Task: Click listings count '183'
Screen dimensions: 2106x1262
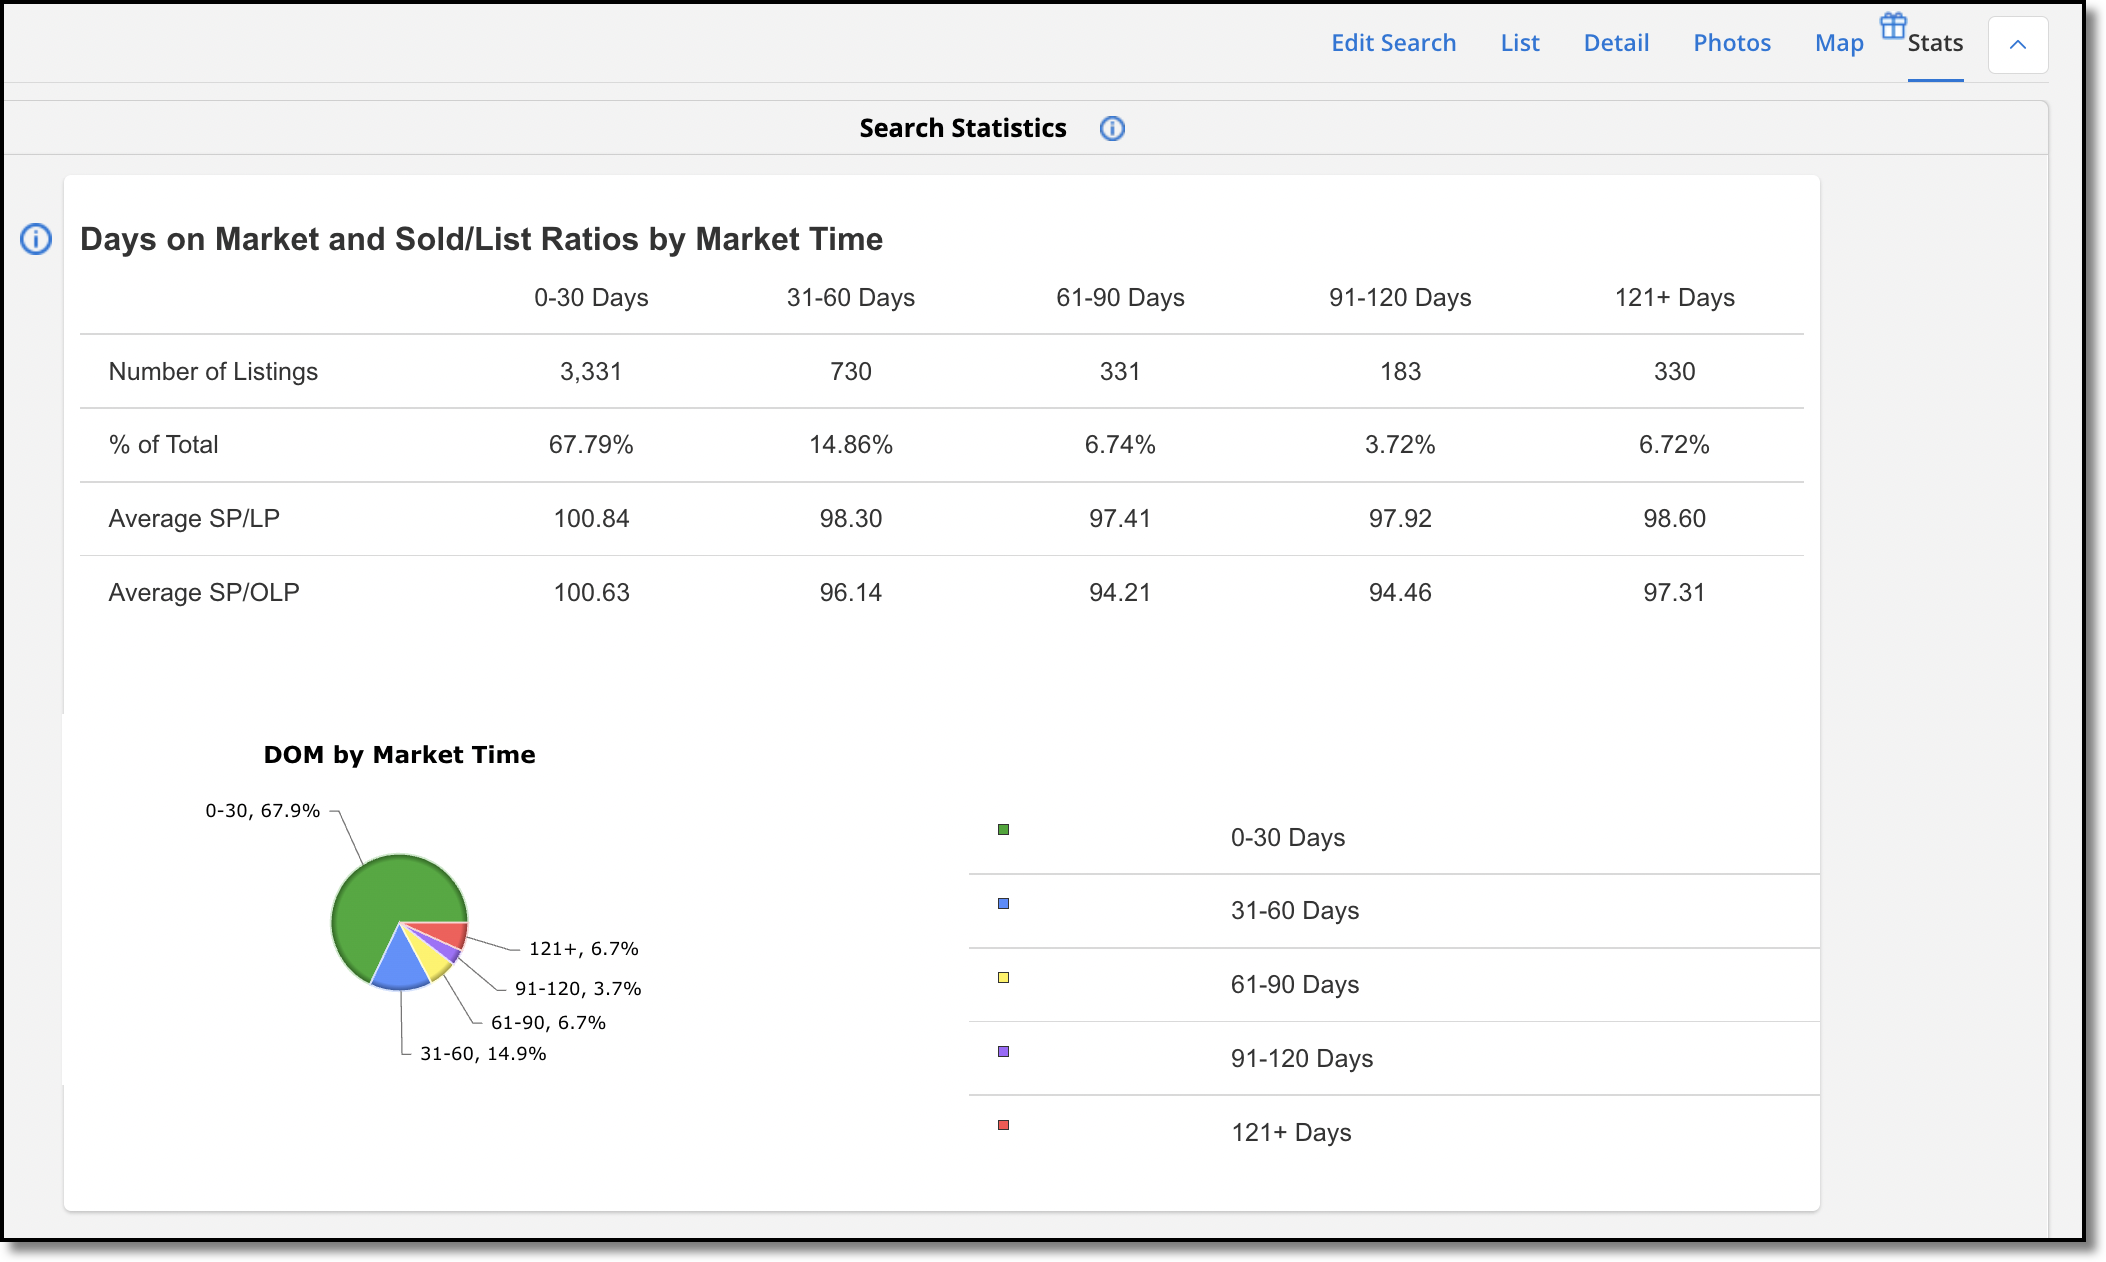Action: (x=1400, y=372)
